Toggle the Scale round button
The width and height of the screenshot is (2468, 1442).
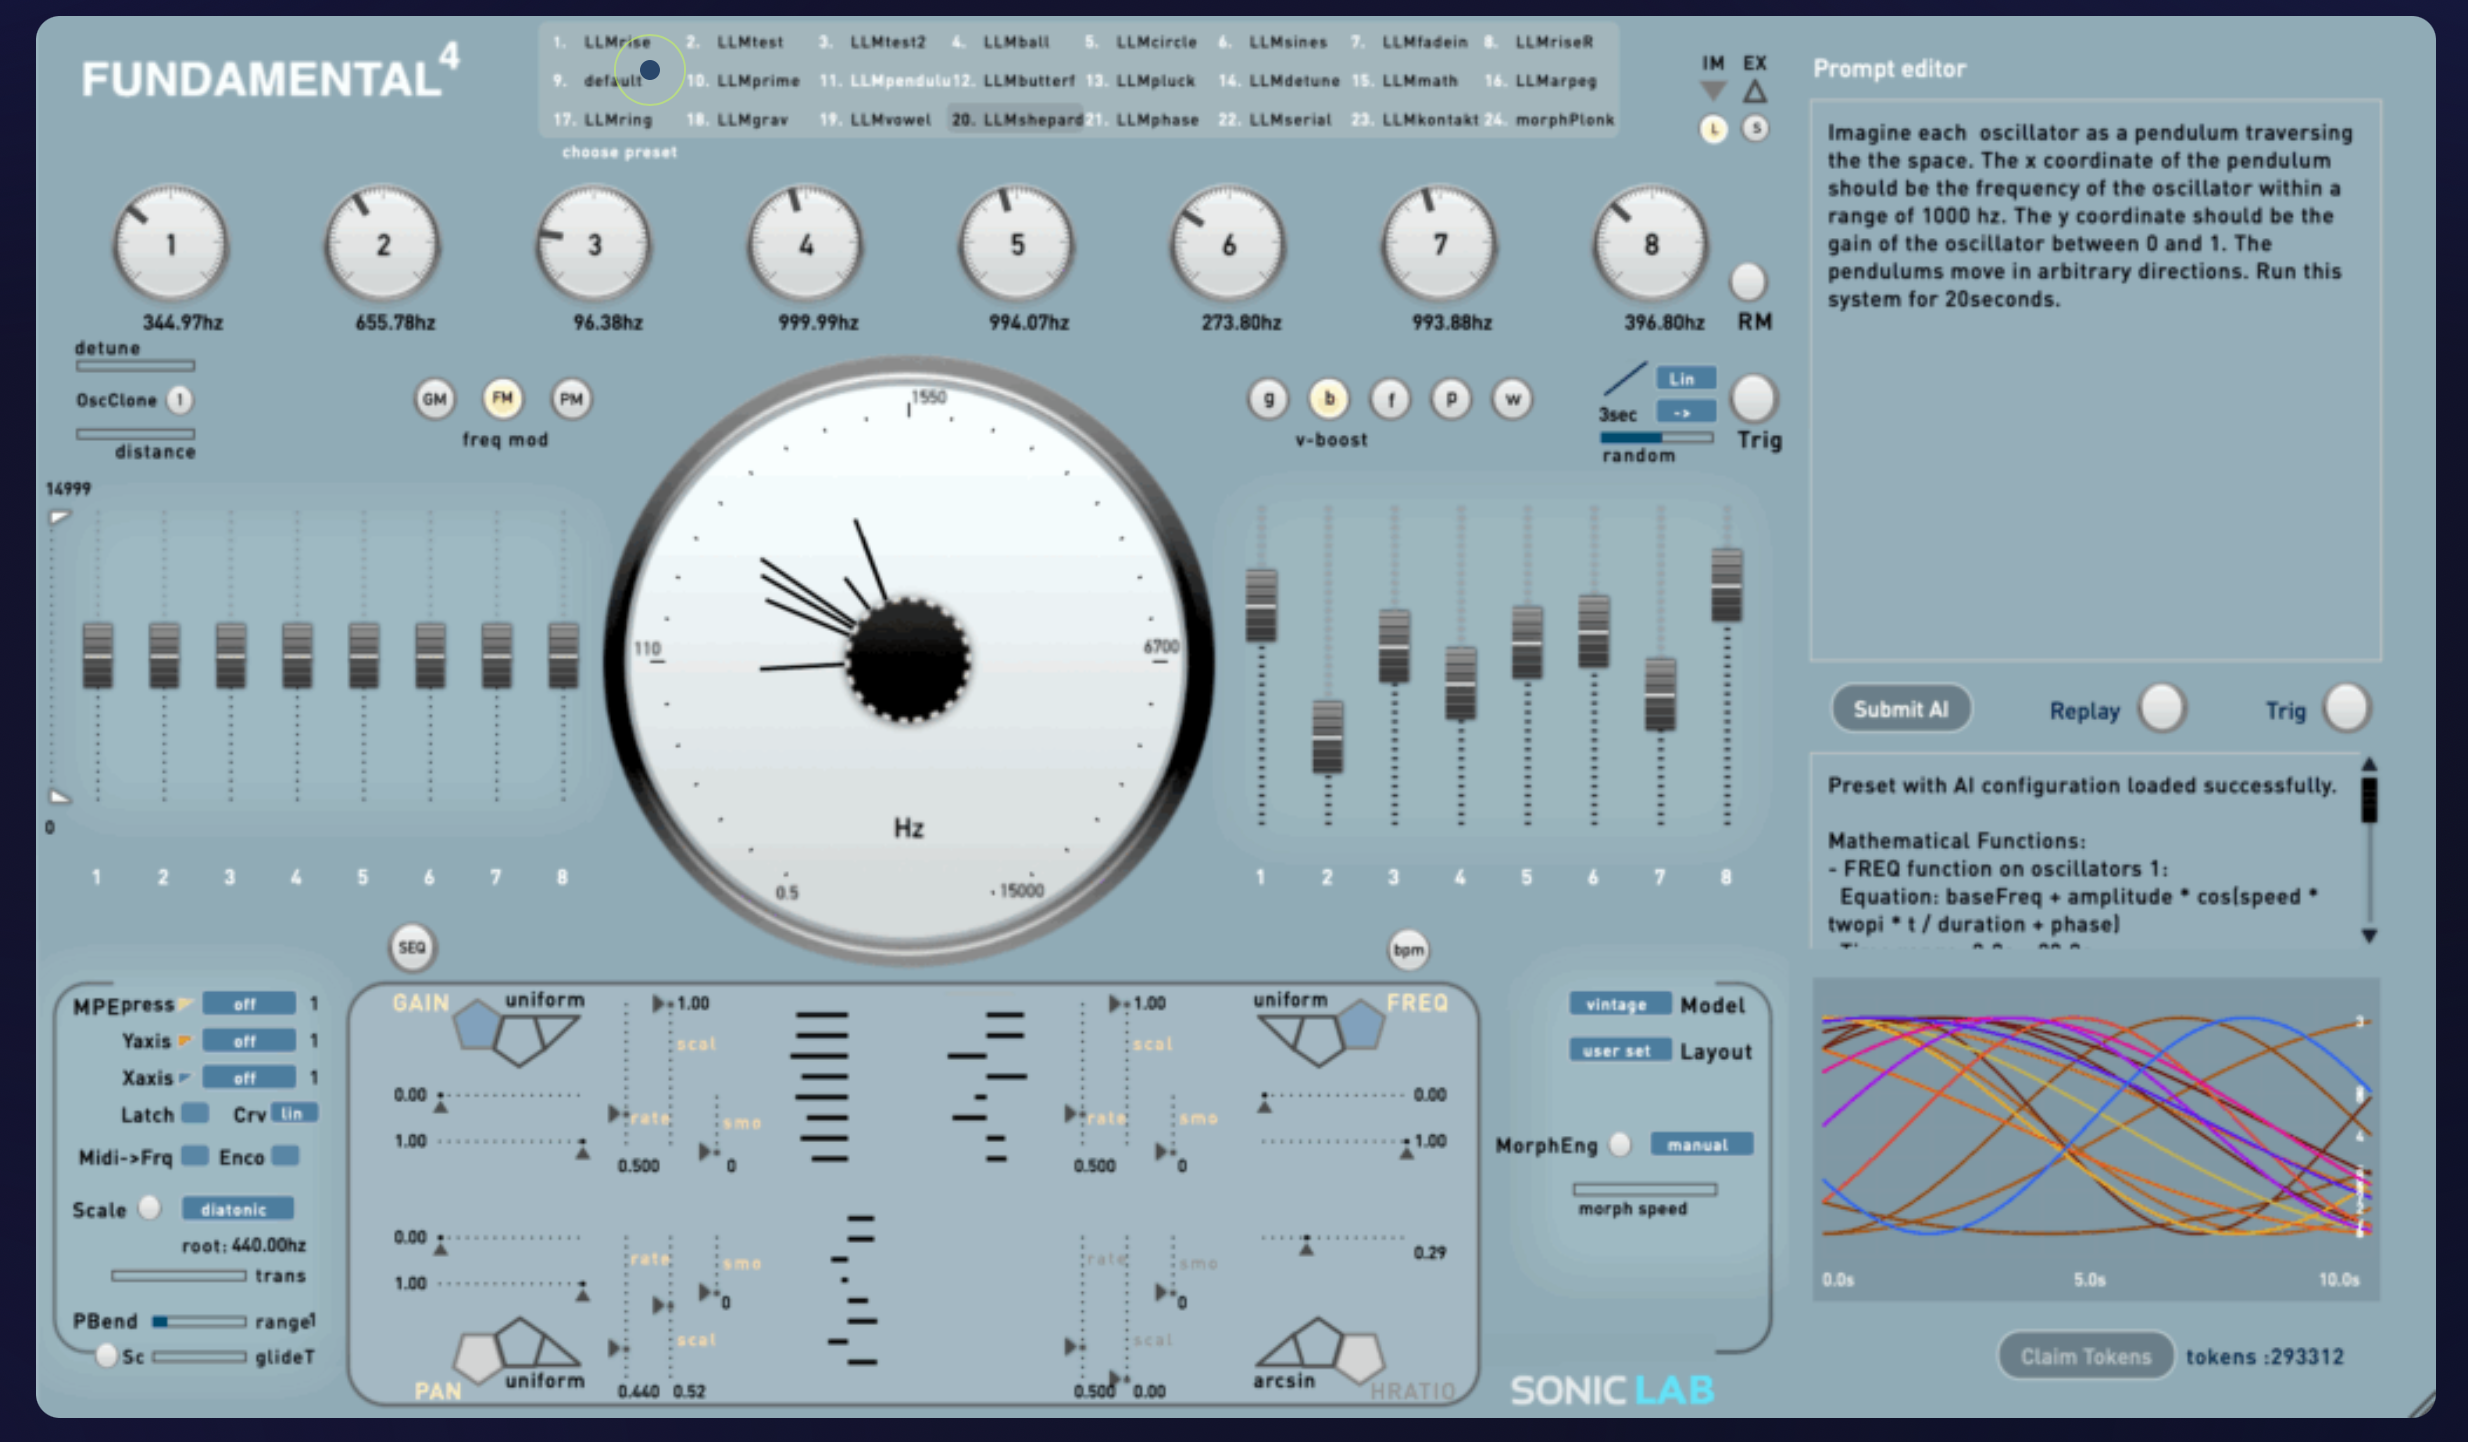point(150,1208)
